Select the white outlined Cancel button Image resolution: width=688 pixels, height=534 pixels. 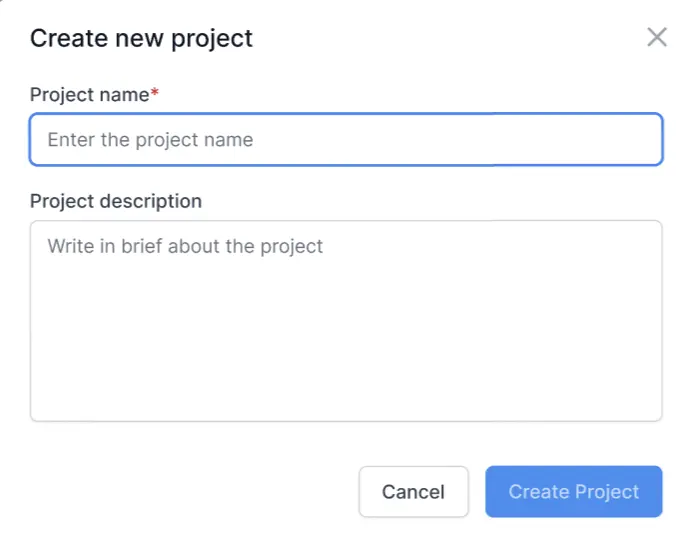(x=413, y=491)
